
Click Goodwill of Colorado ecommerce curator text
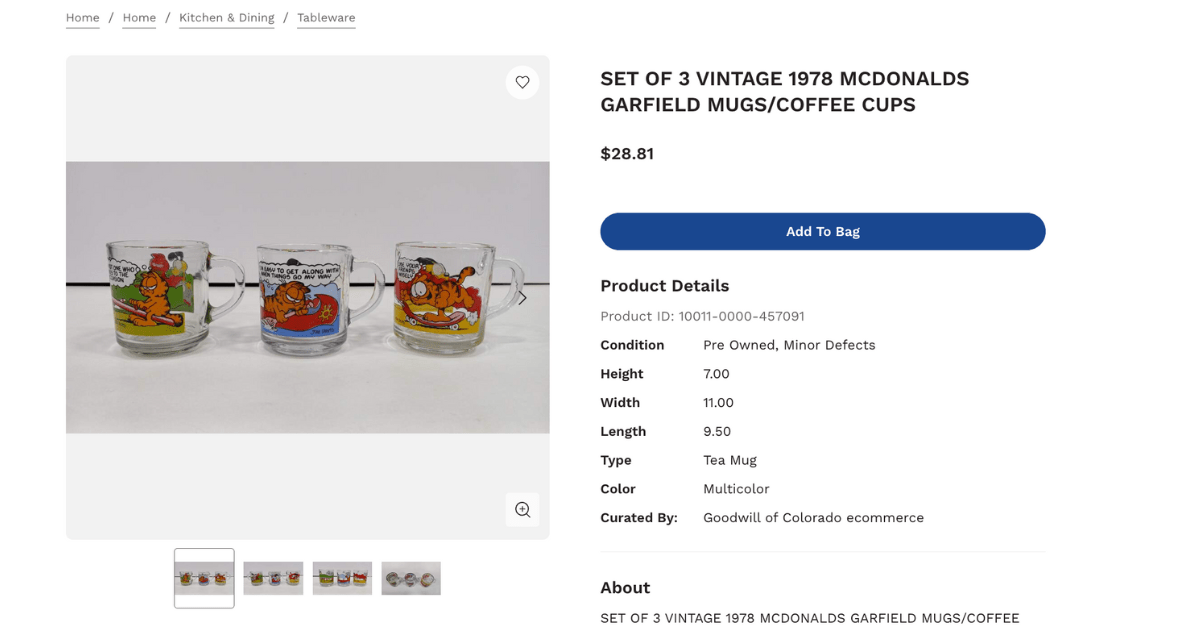coord(813,518)
